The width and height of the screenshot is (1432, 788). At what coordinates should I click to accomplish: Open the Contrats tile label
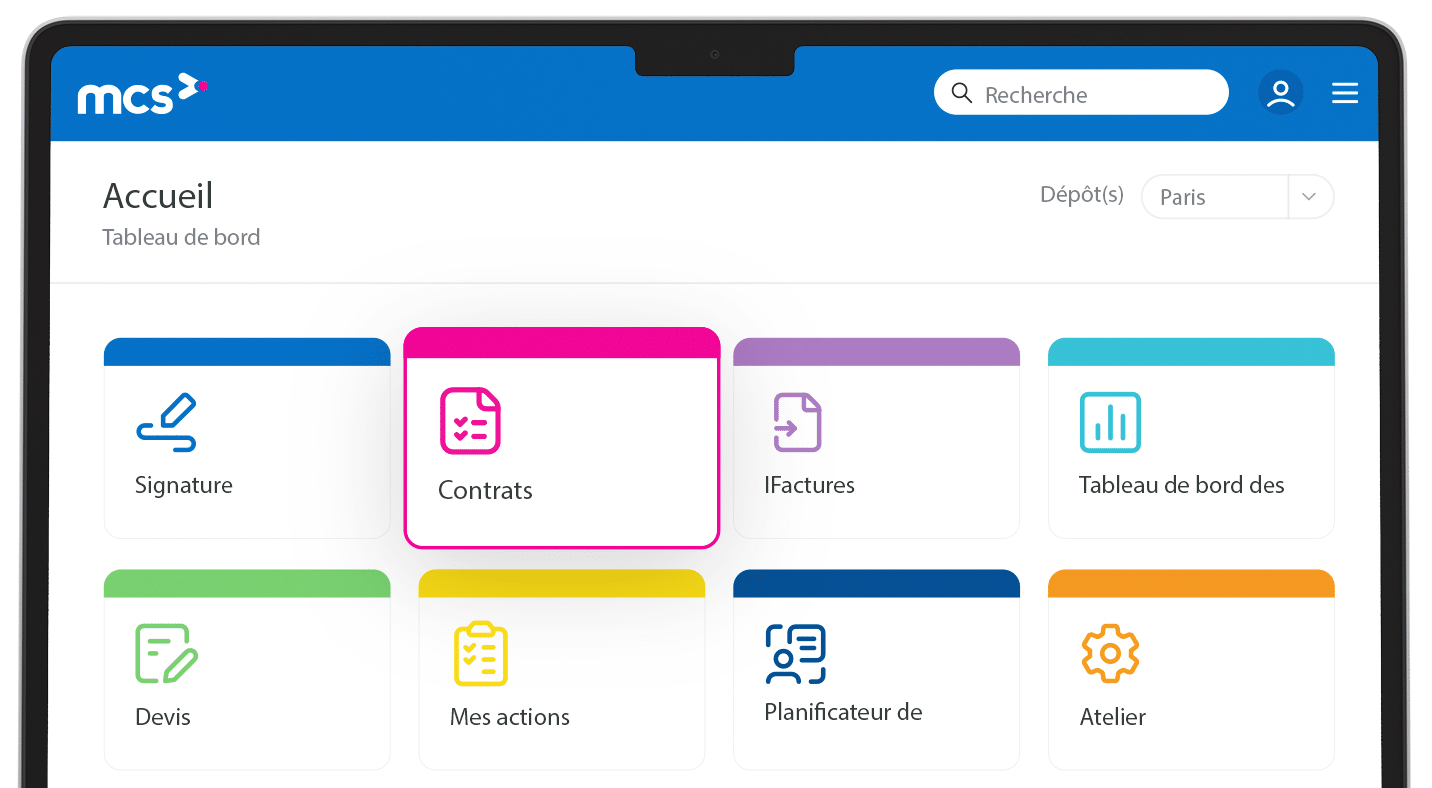485,491
